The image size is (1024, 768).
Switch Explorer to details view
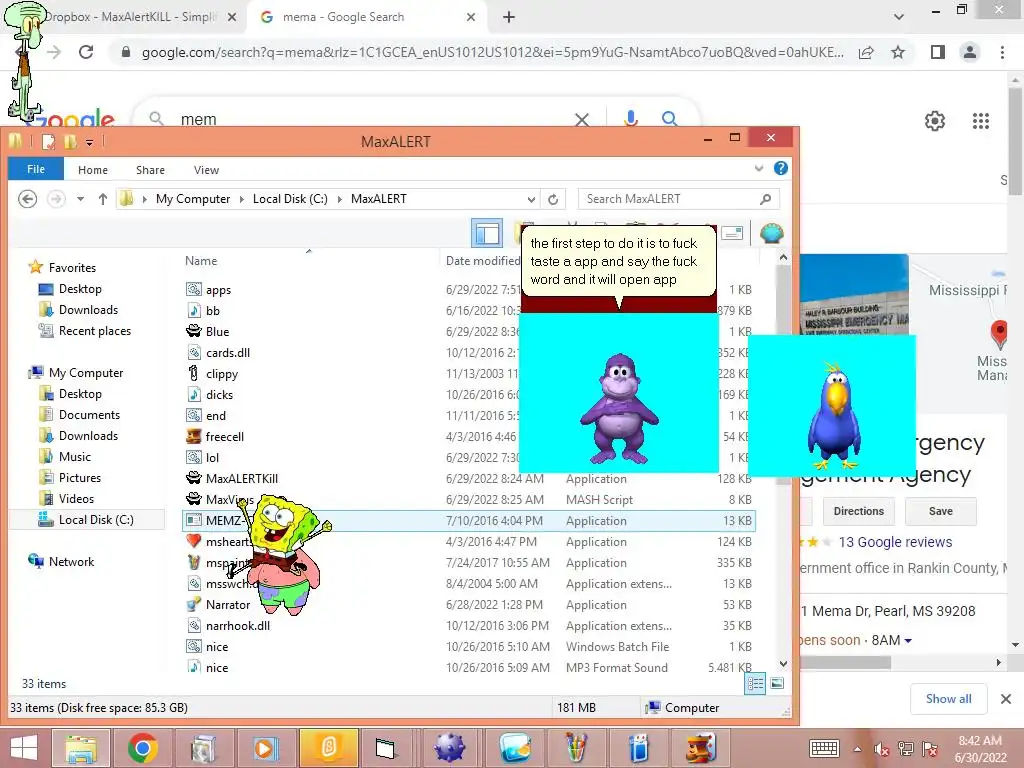point(755,683)
